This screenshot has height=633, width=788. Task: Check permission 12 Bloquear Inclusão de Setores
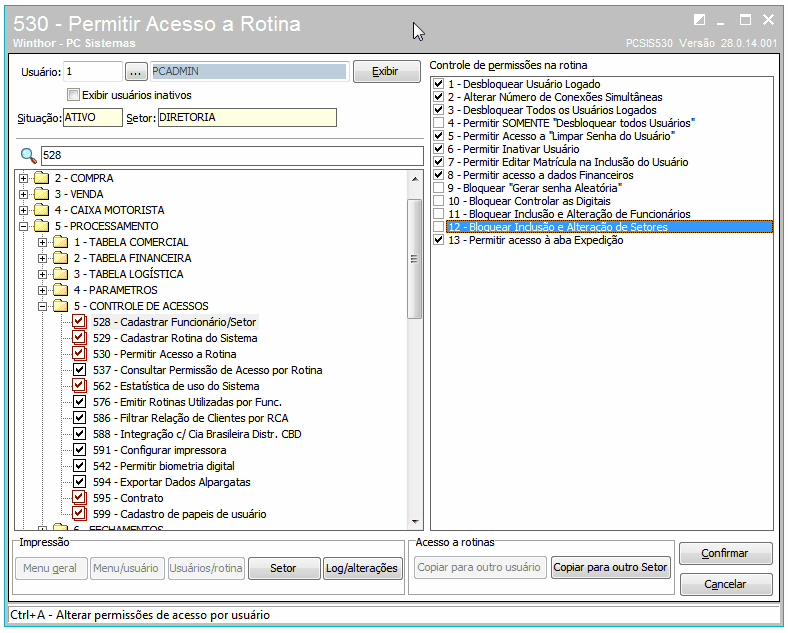tap(439, 227)
